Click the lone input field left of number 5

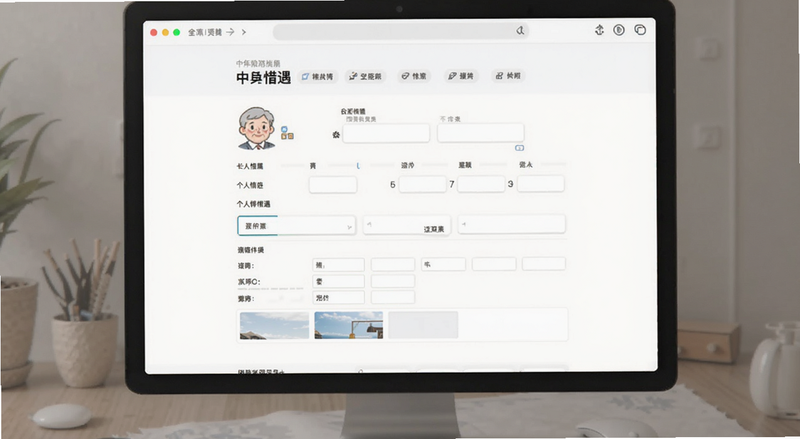(x=333, y=184)
